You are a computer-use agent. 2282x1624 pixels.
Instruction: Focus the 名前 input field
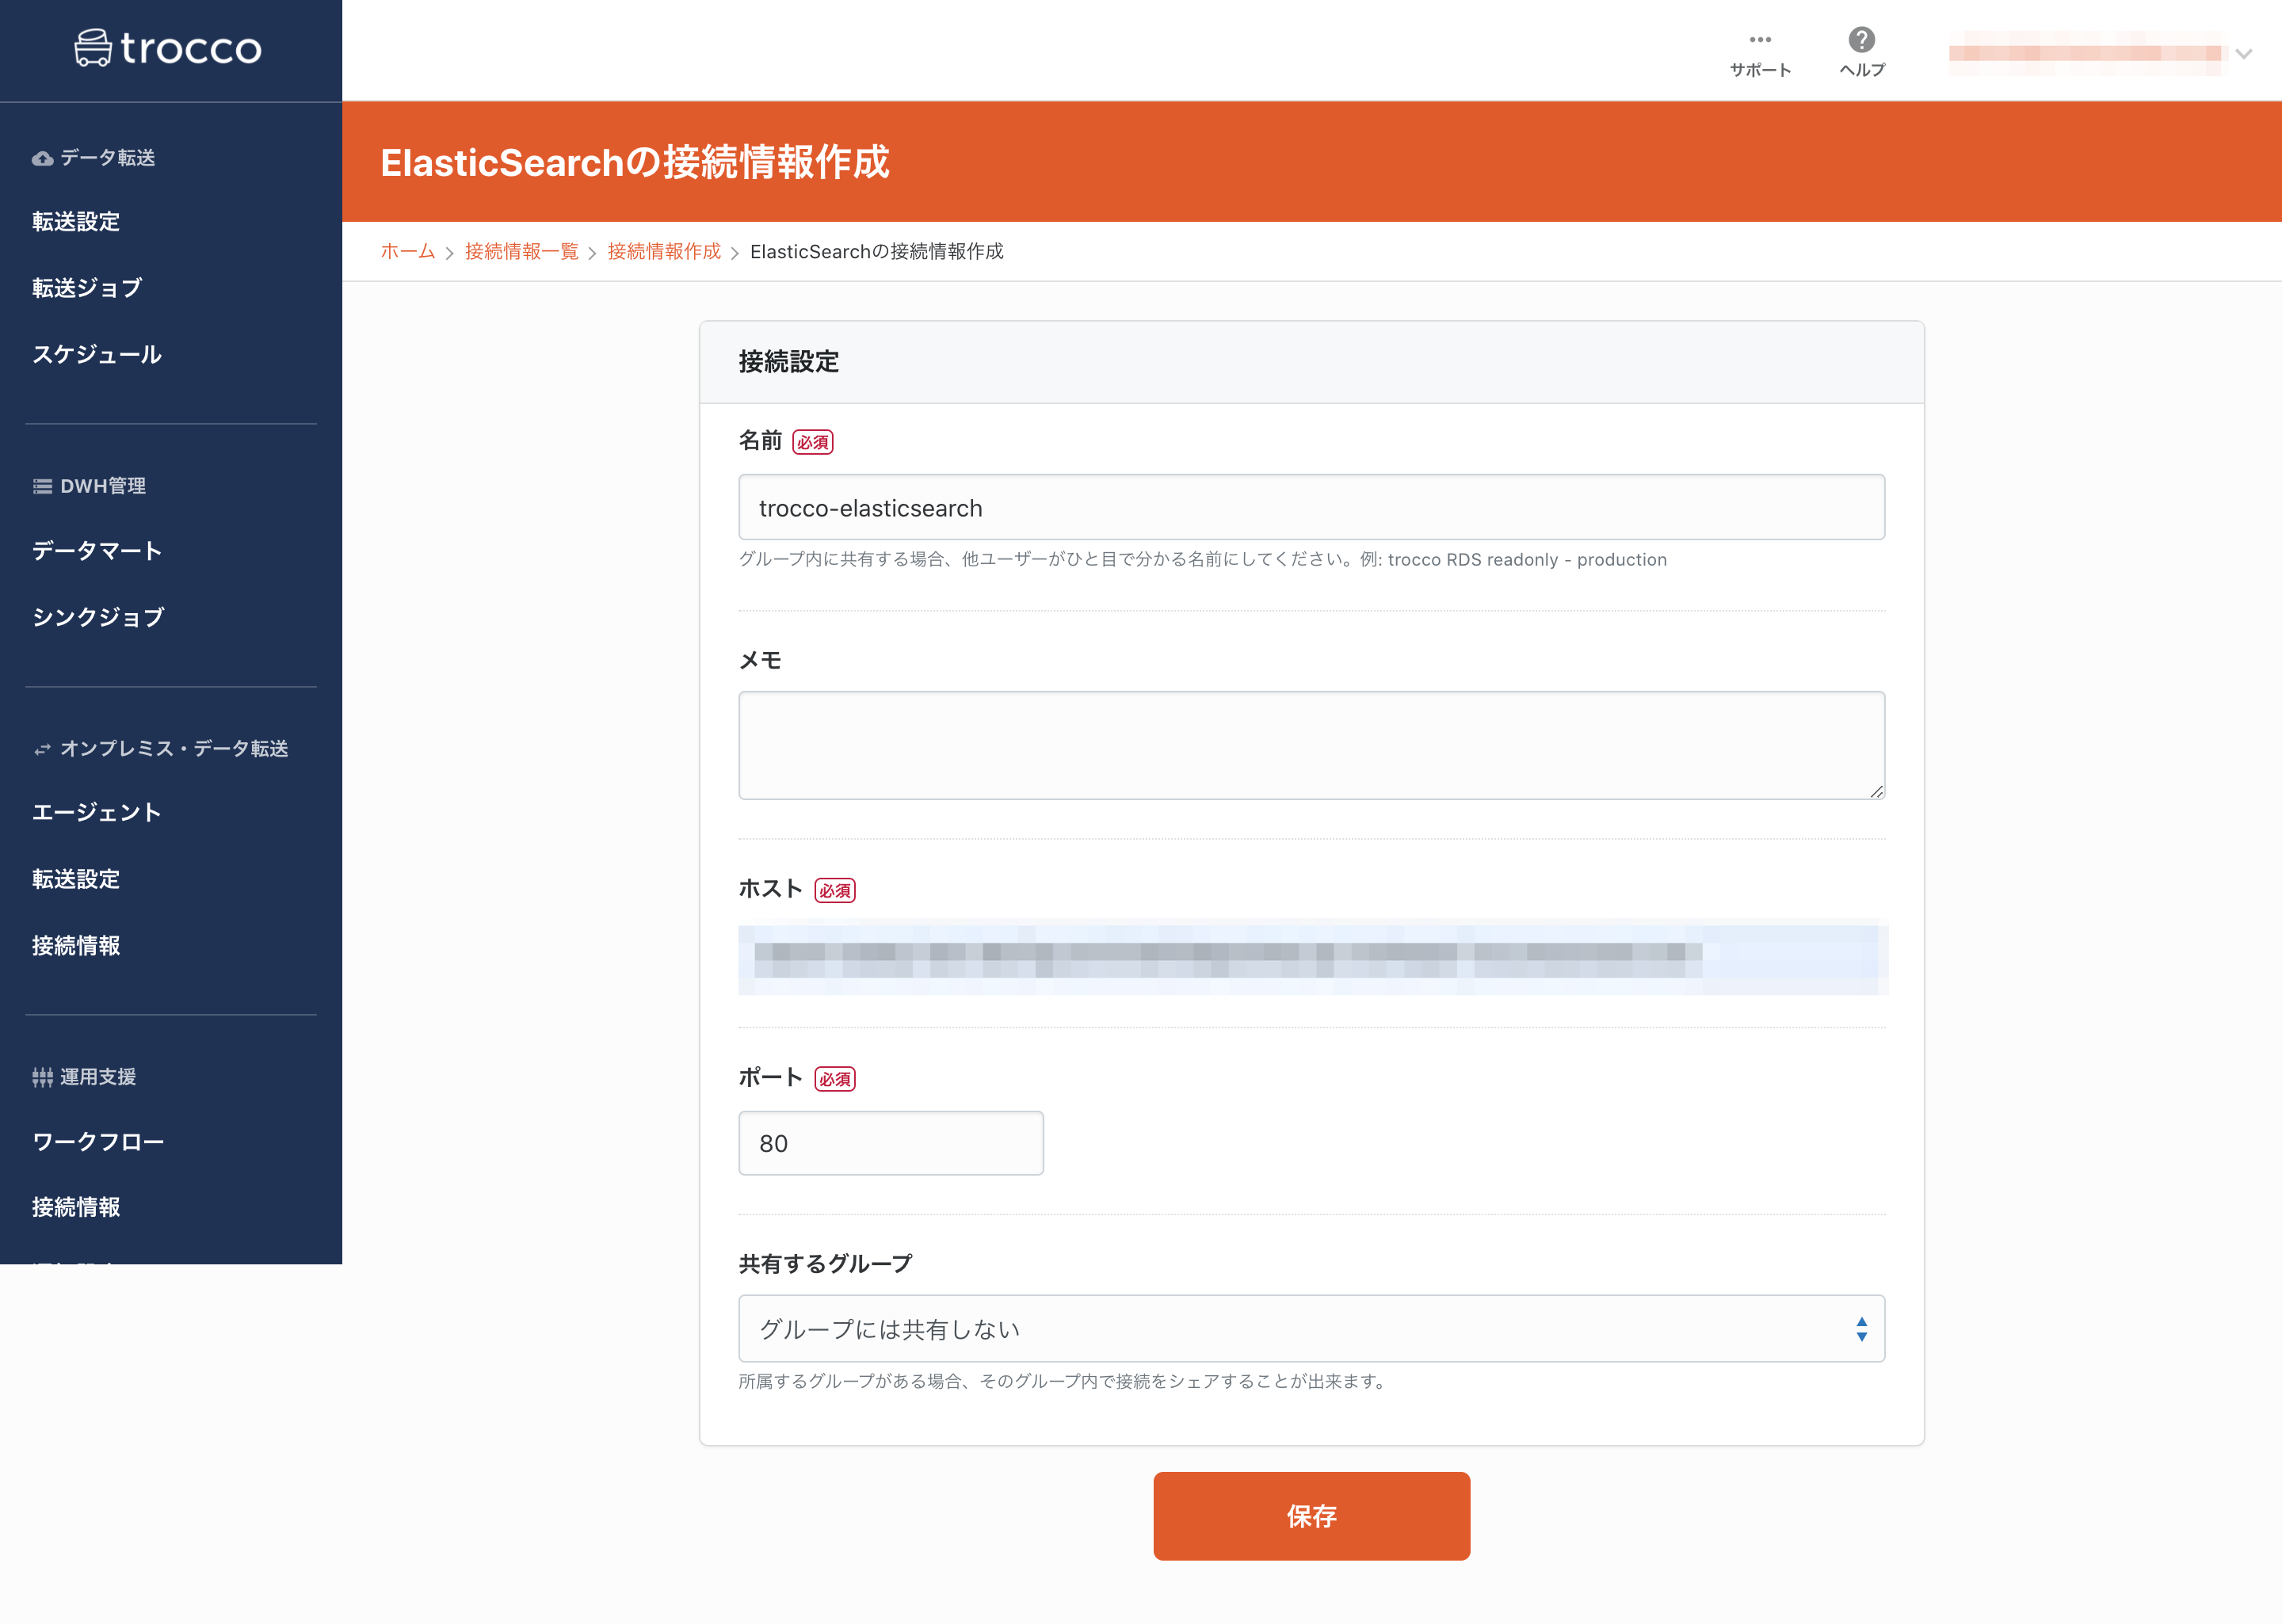coord(1311,507)
